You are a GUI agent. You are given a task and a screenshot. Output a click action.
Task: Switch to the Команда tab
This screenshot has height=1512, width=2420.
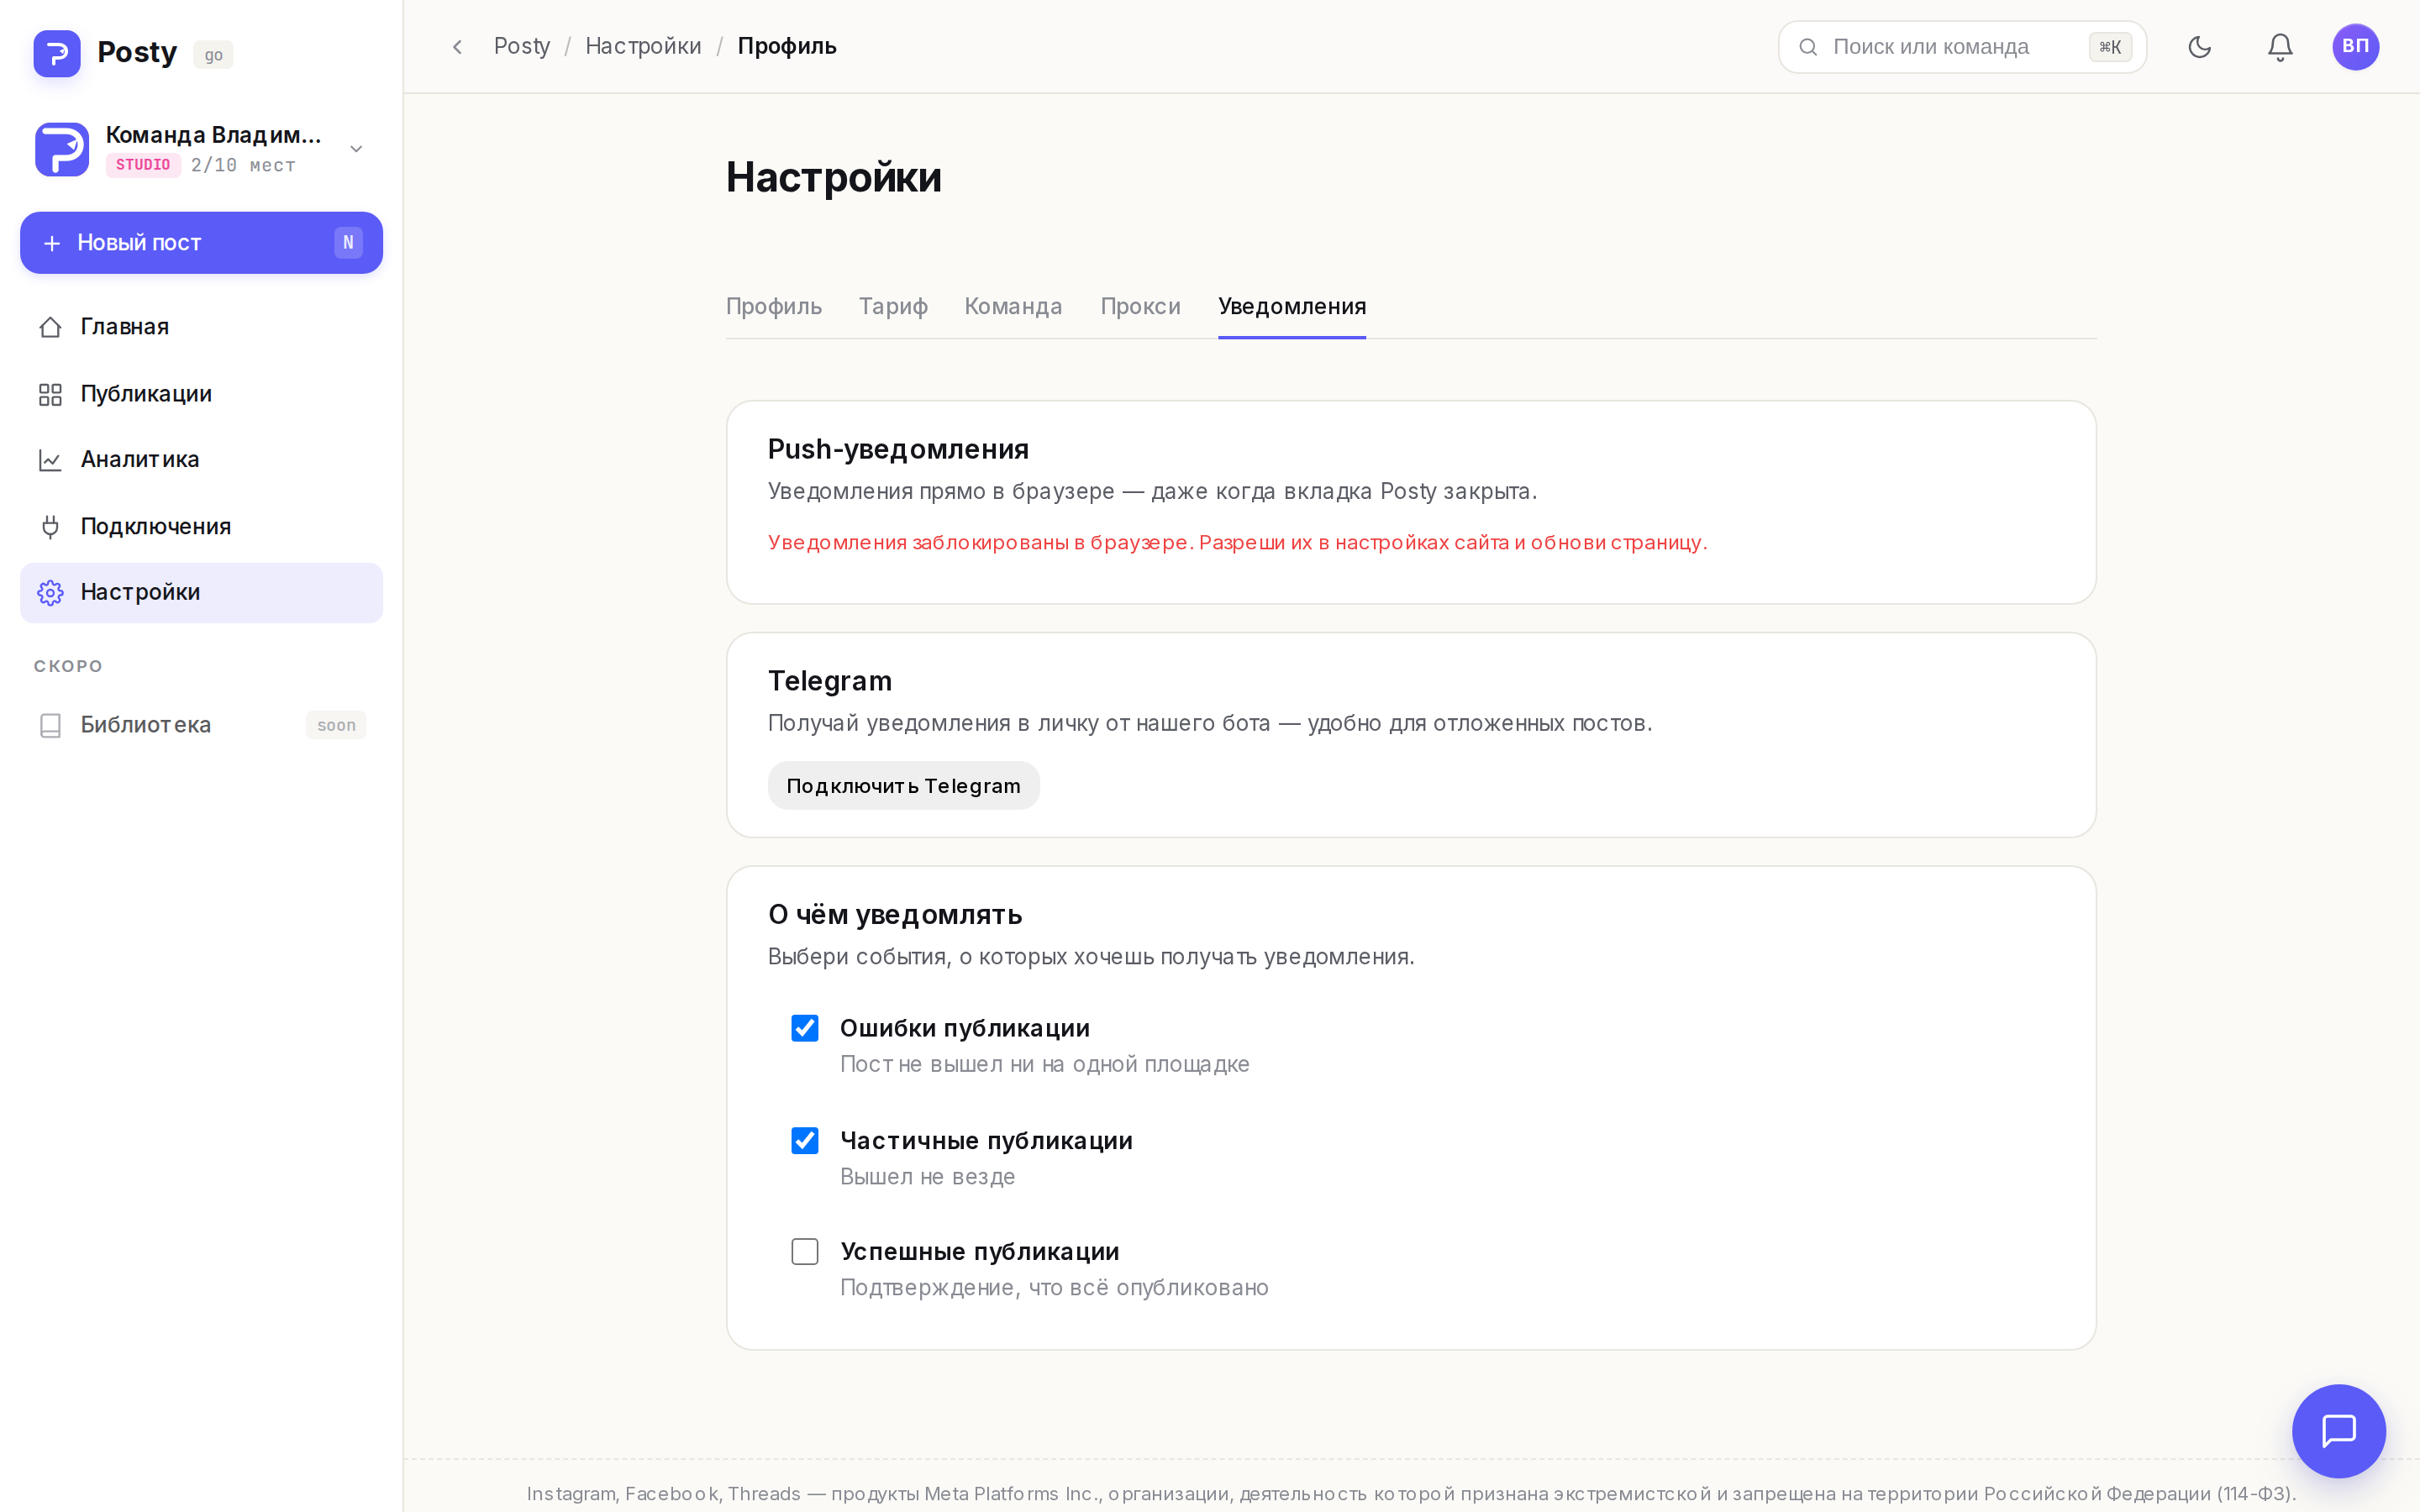point(1013,306)
